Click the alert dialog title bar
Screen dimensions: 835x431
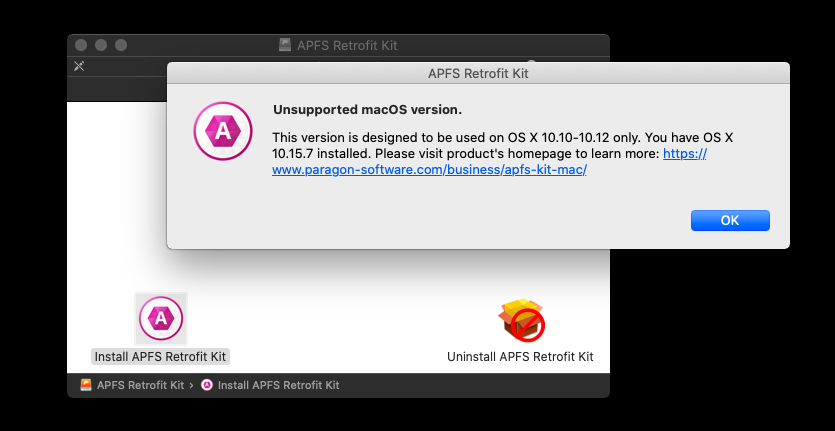478,73
